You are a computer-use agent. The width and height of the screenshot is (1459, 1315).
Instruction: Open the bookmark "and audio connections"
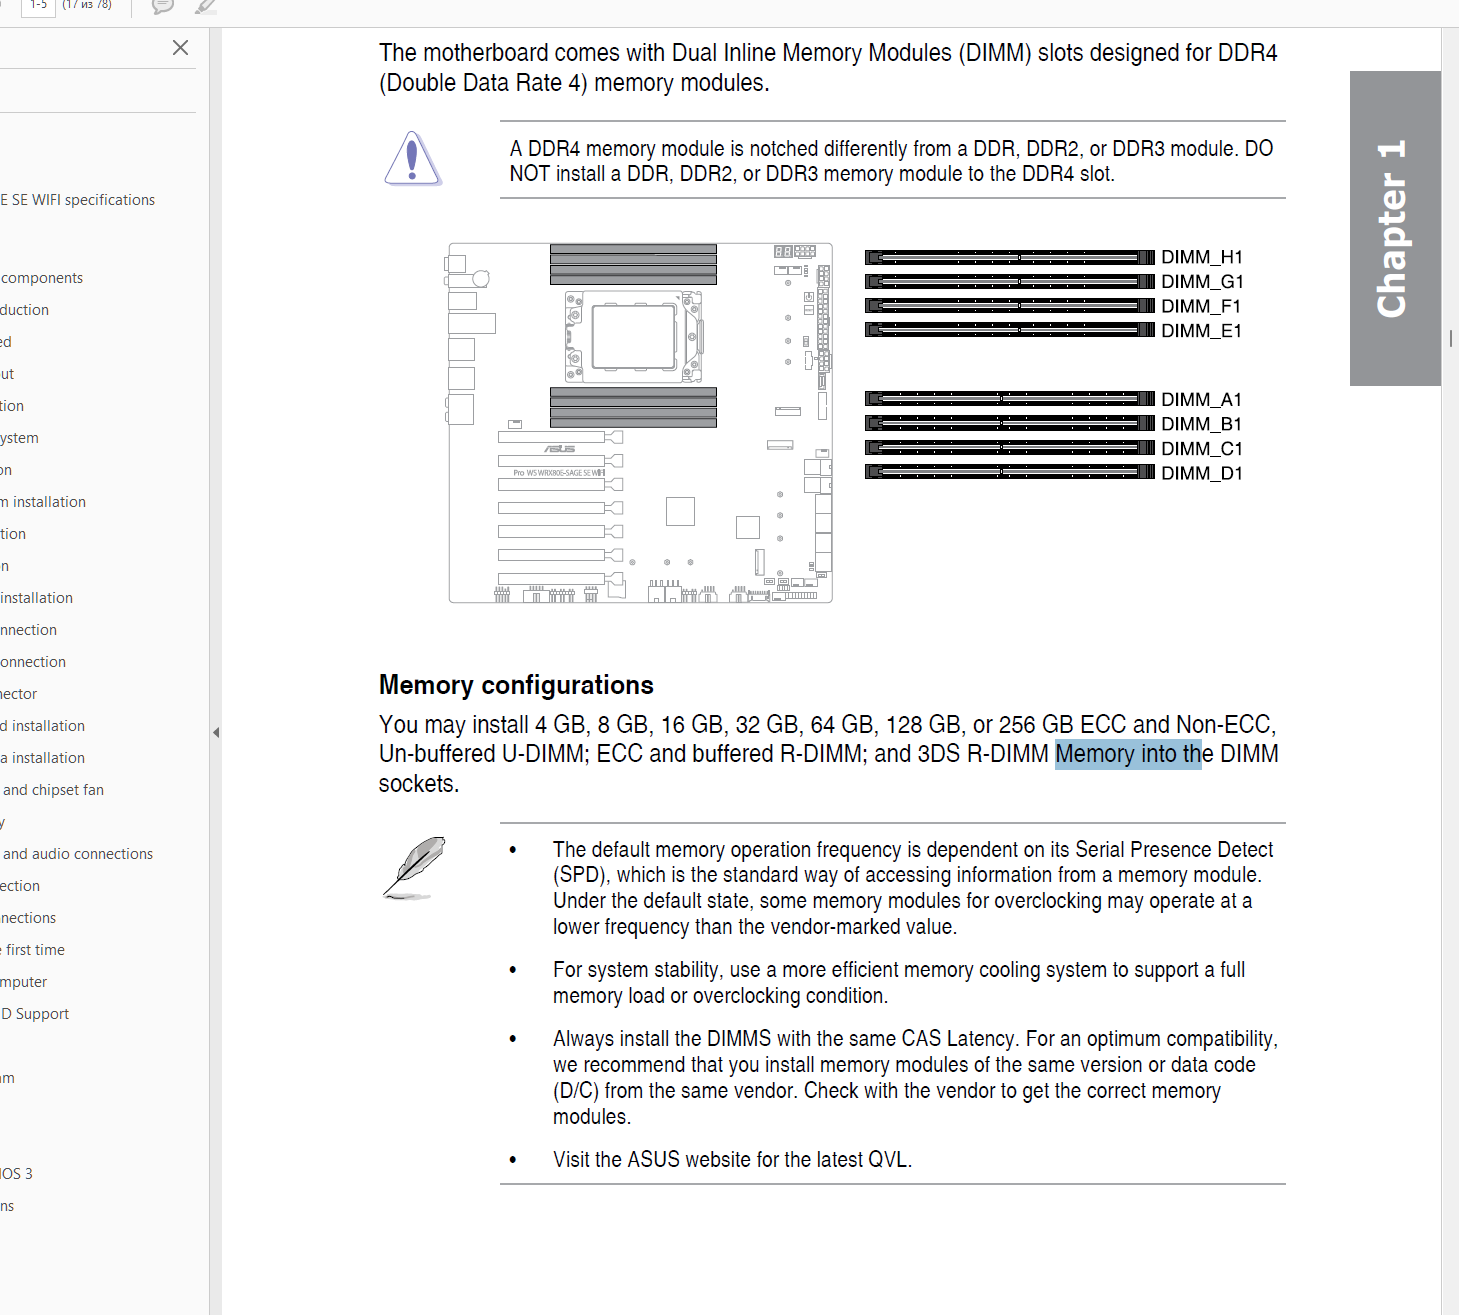[78, 854]
